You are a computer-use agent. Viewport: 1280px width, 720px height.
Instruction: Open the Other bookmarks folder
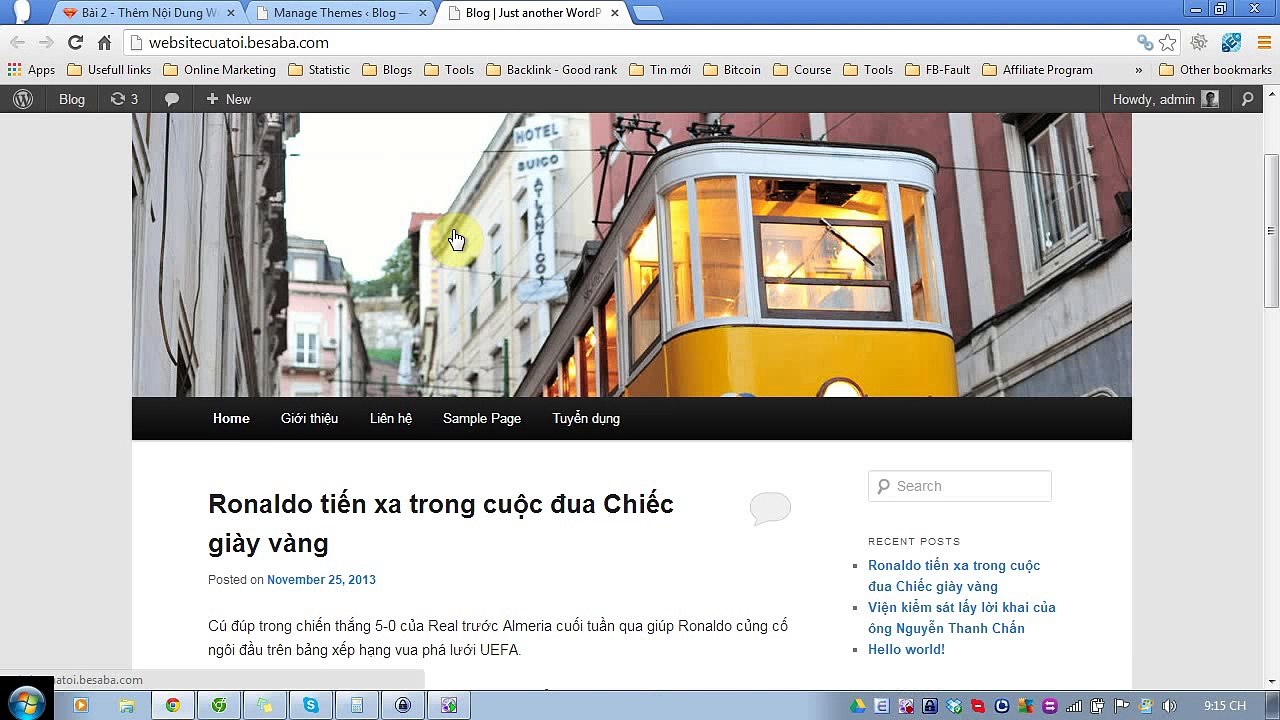click(x=1215, y=70)
